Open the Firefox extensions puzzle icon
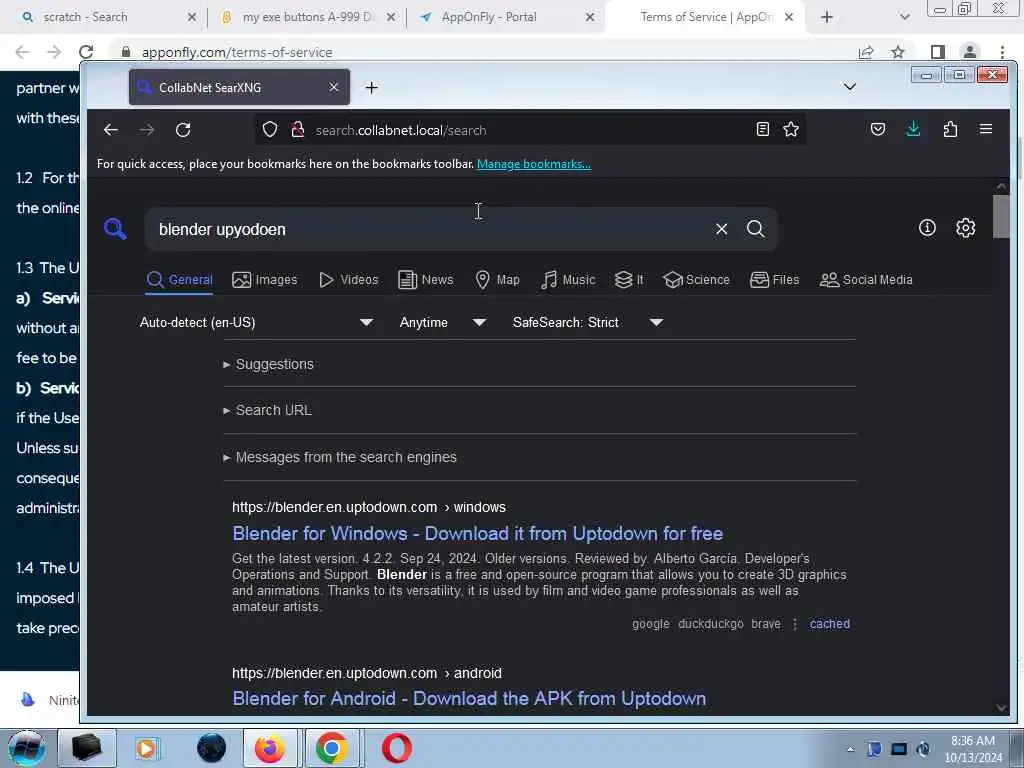The width and height of the screenshot is (1024, 768). click(x=950, y=129)
